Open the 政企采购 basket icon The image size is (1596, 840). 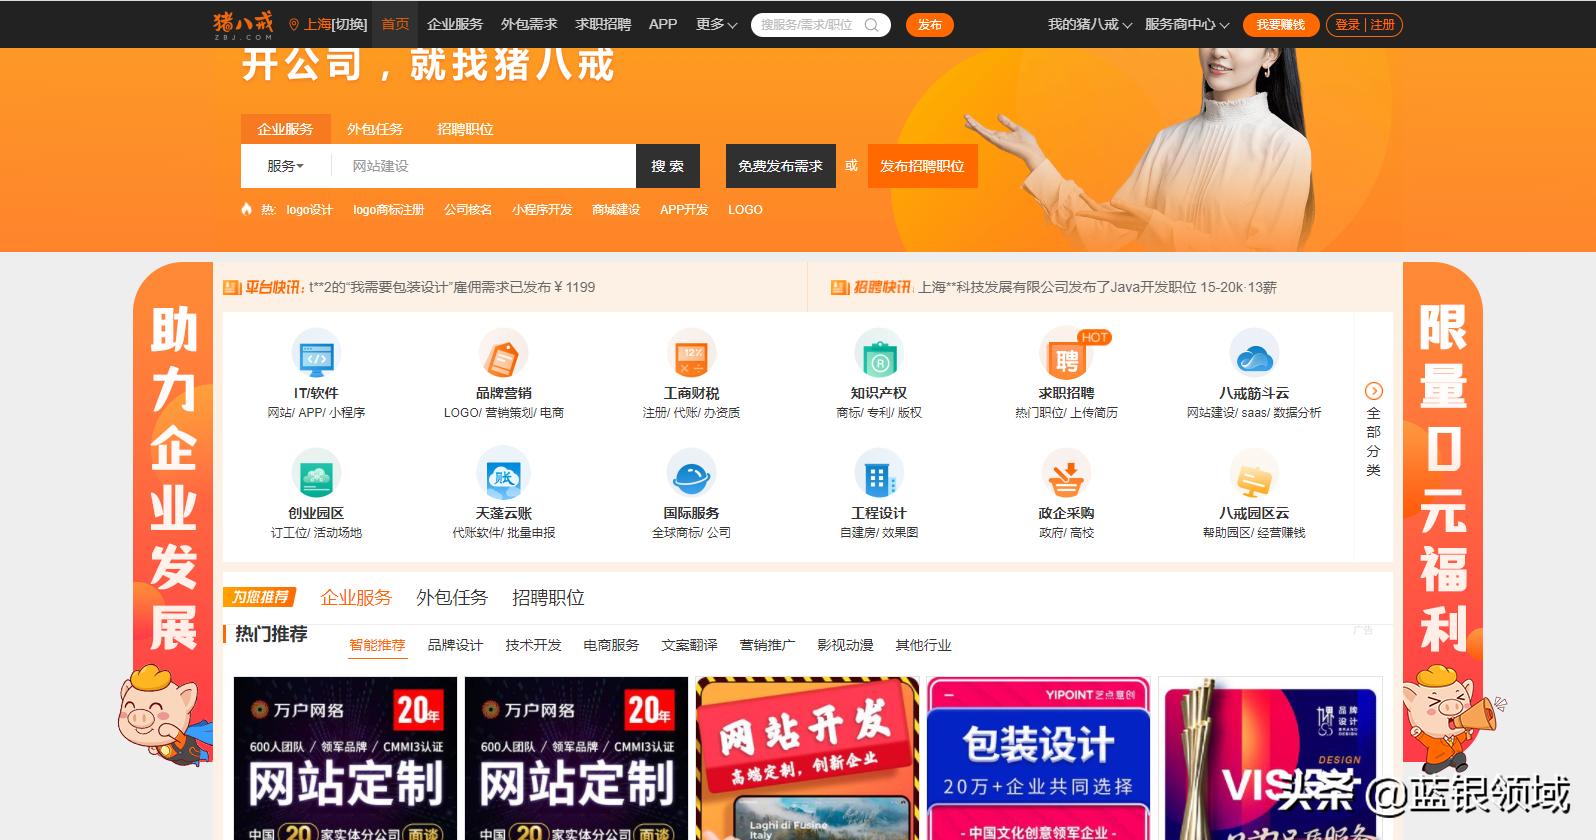click(x=1066, y=474)
